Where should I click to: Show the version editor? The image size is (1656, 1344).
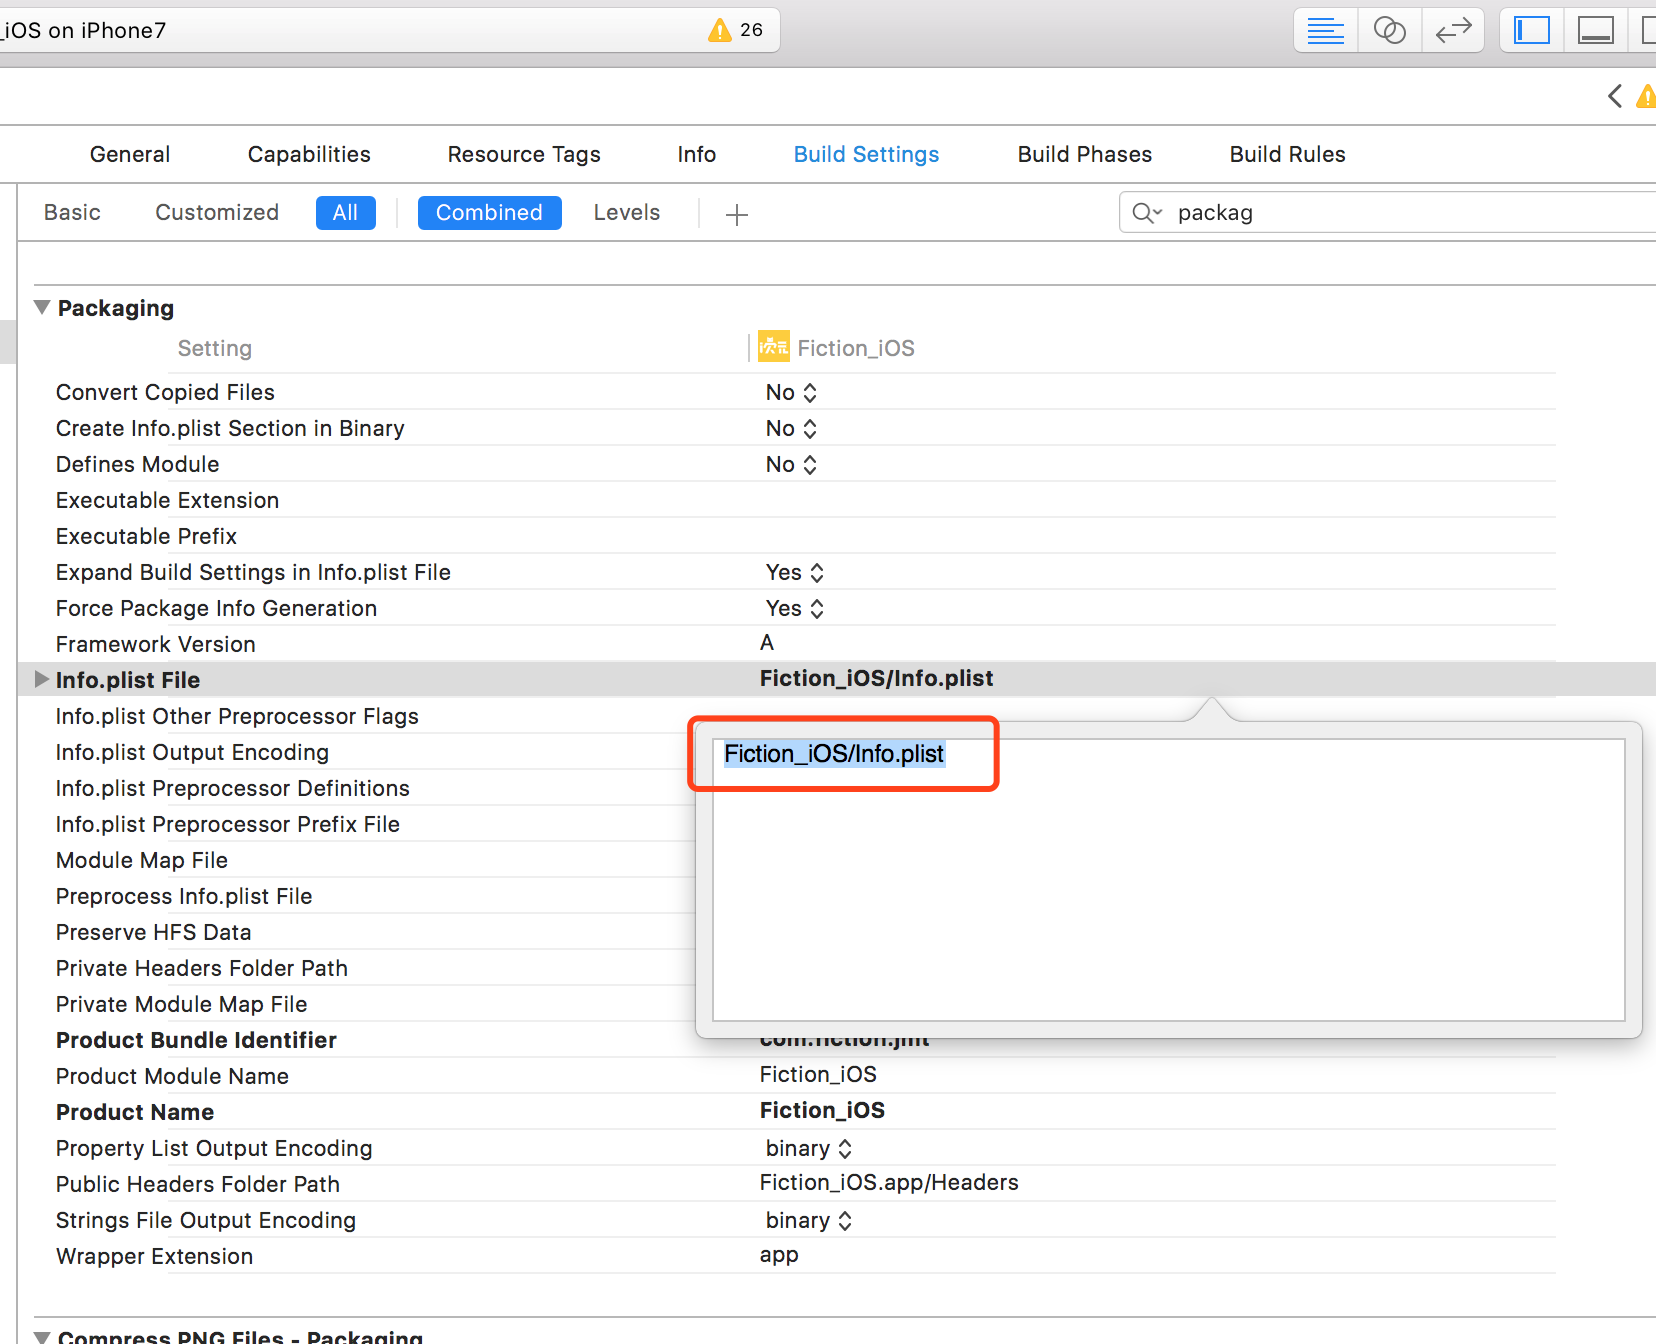coord(1453,30)
